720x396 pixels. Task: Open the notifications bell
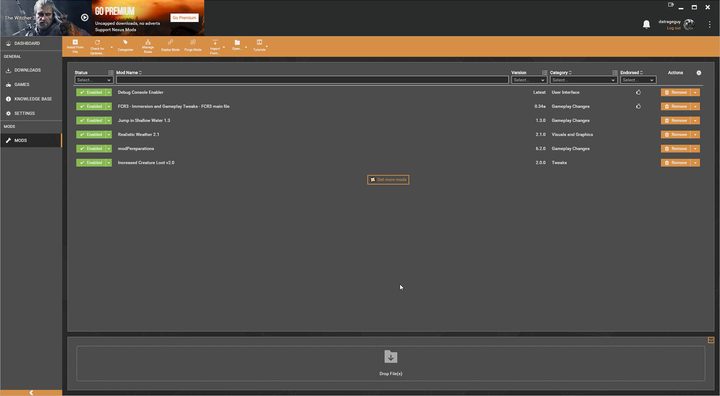coord(647,24)
